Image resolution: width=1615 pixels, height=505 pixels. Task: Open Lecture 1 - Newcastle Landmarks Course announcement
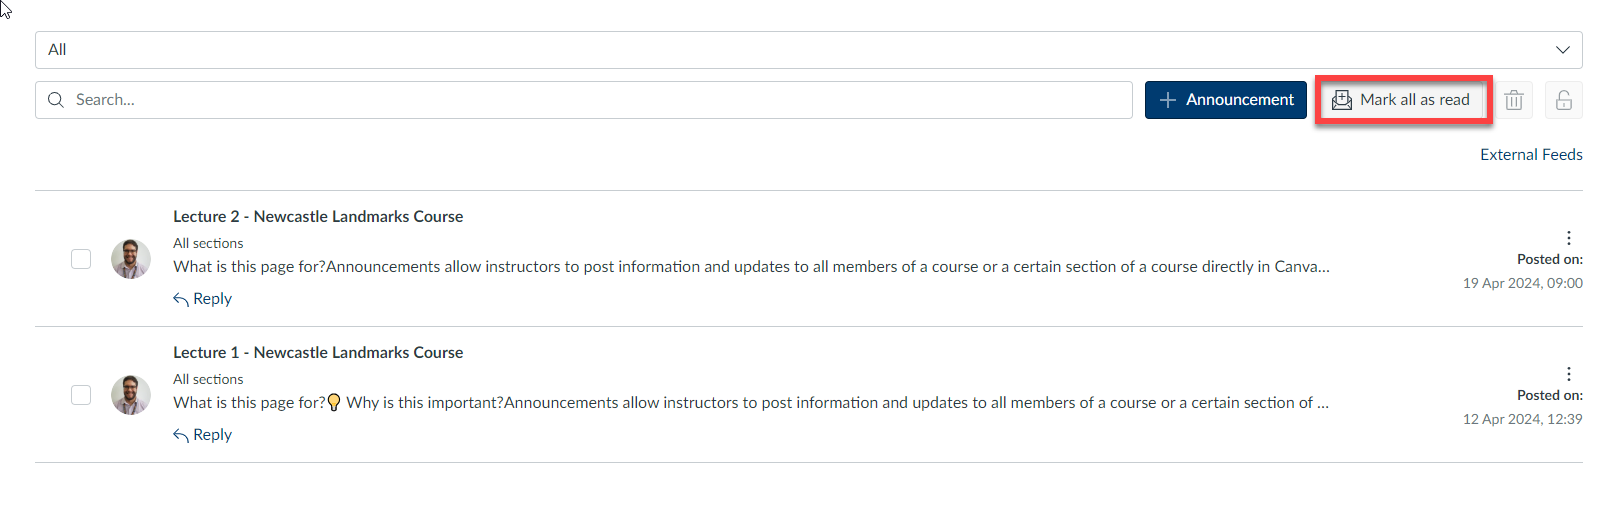pos(318,353)
